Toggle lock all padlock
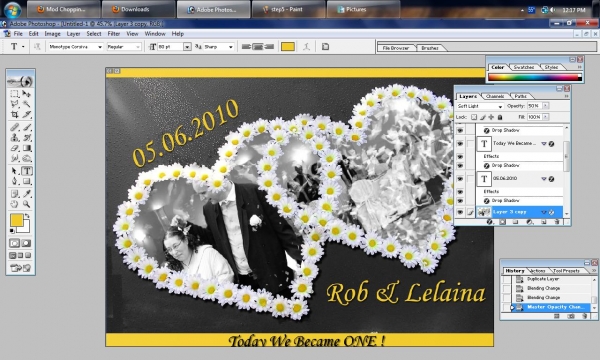This screenshot has height=360, width=600. pos(500,117)
